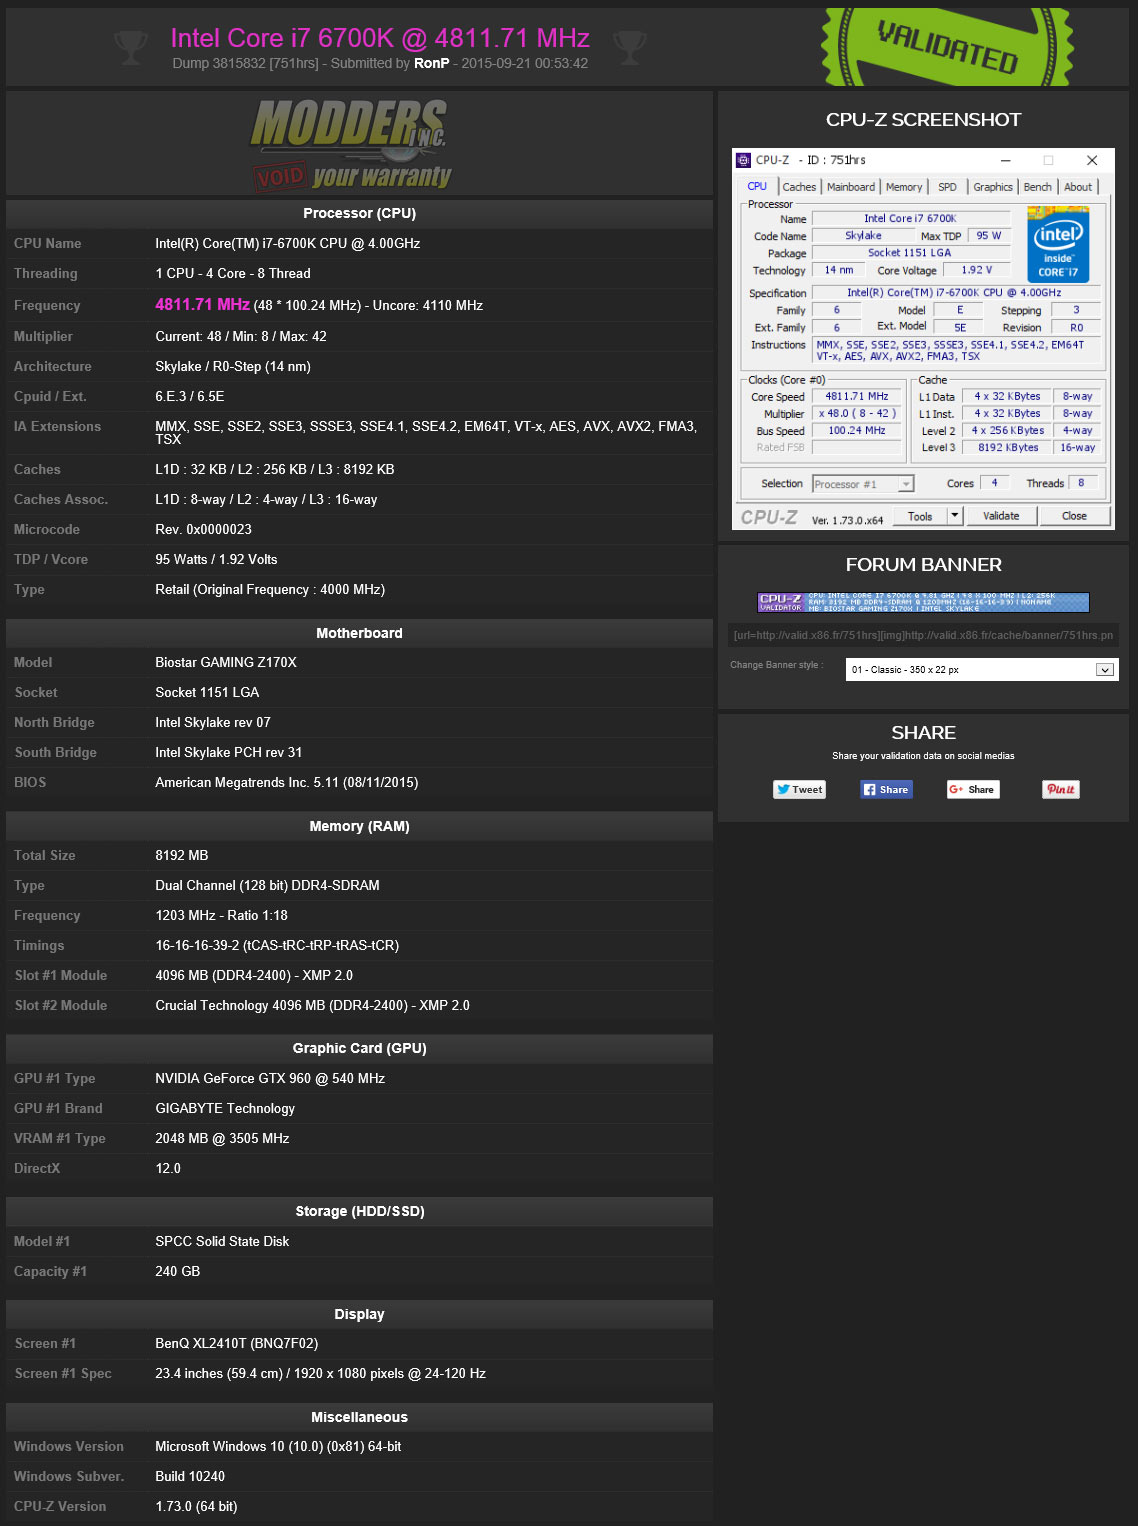Expand the Tools dropdown arrow
The image size is (1138, 1526).
[x=955, y=516]
